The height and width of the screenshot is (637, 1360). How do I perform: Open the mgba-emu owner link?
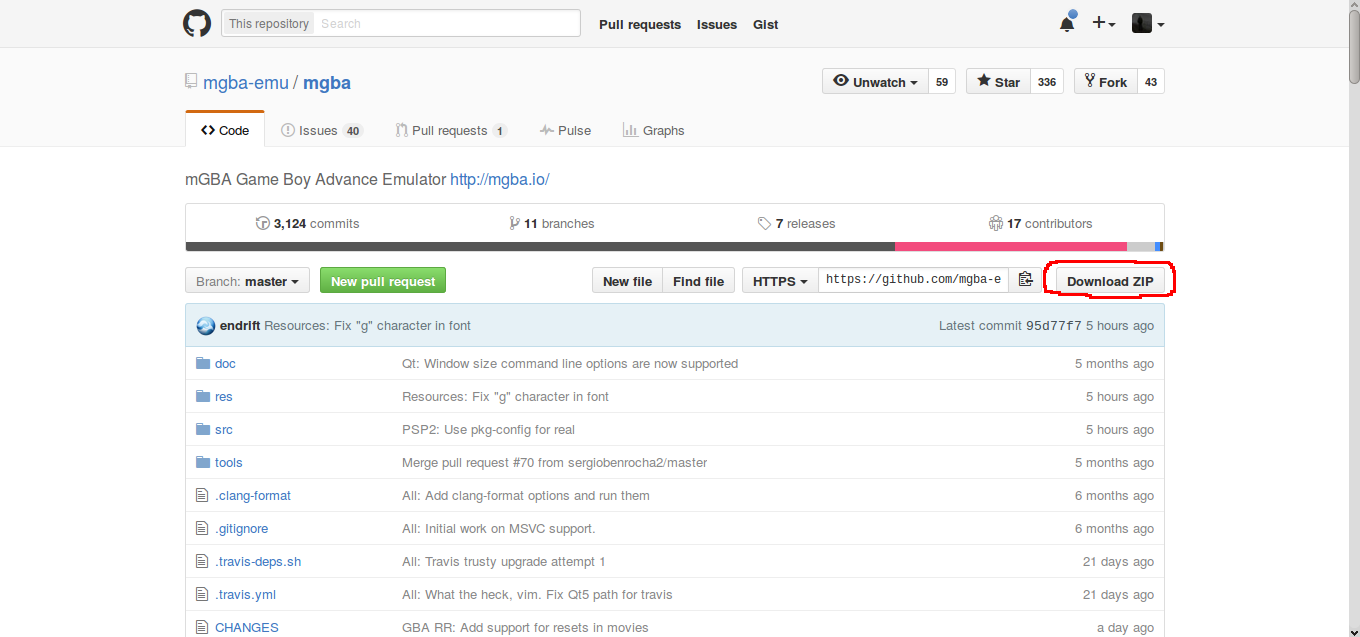(x=246, y=82)
